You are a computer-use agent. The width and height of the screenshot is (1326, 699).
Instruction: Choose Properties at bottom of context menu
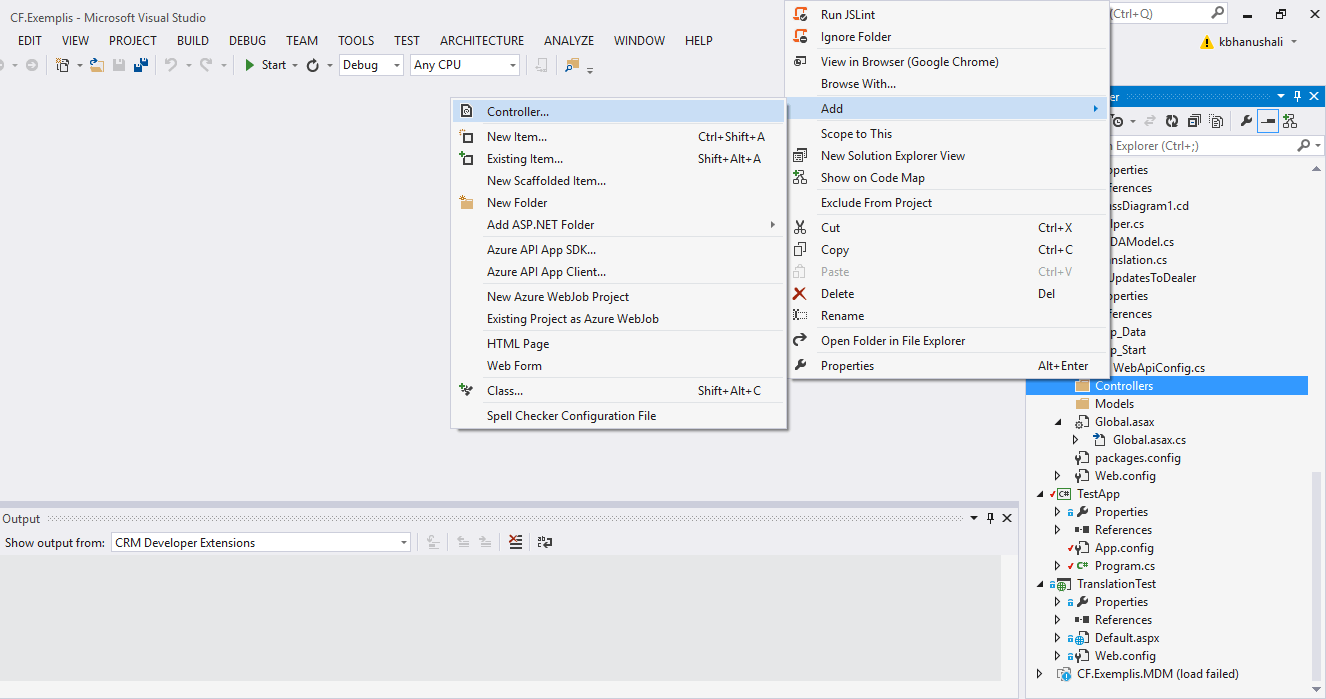pyautogui.click(x=948, y=366)
